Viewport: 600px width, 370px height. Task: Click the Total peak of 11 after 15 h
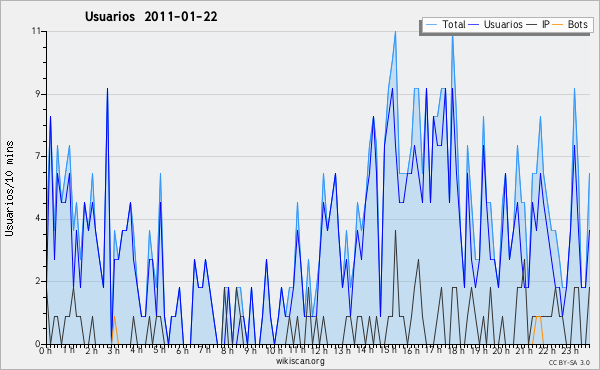(395, 32)
